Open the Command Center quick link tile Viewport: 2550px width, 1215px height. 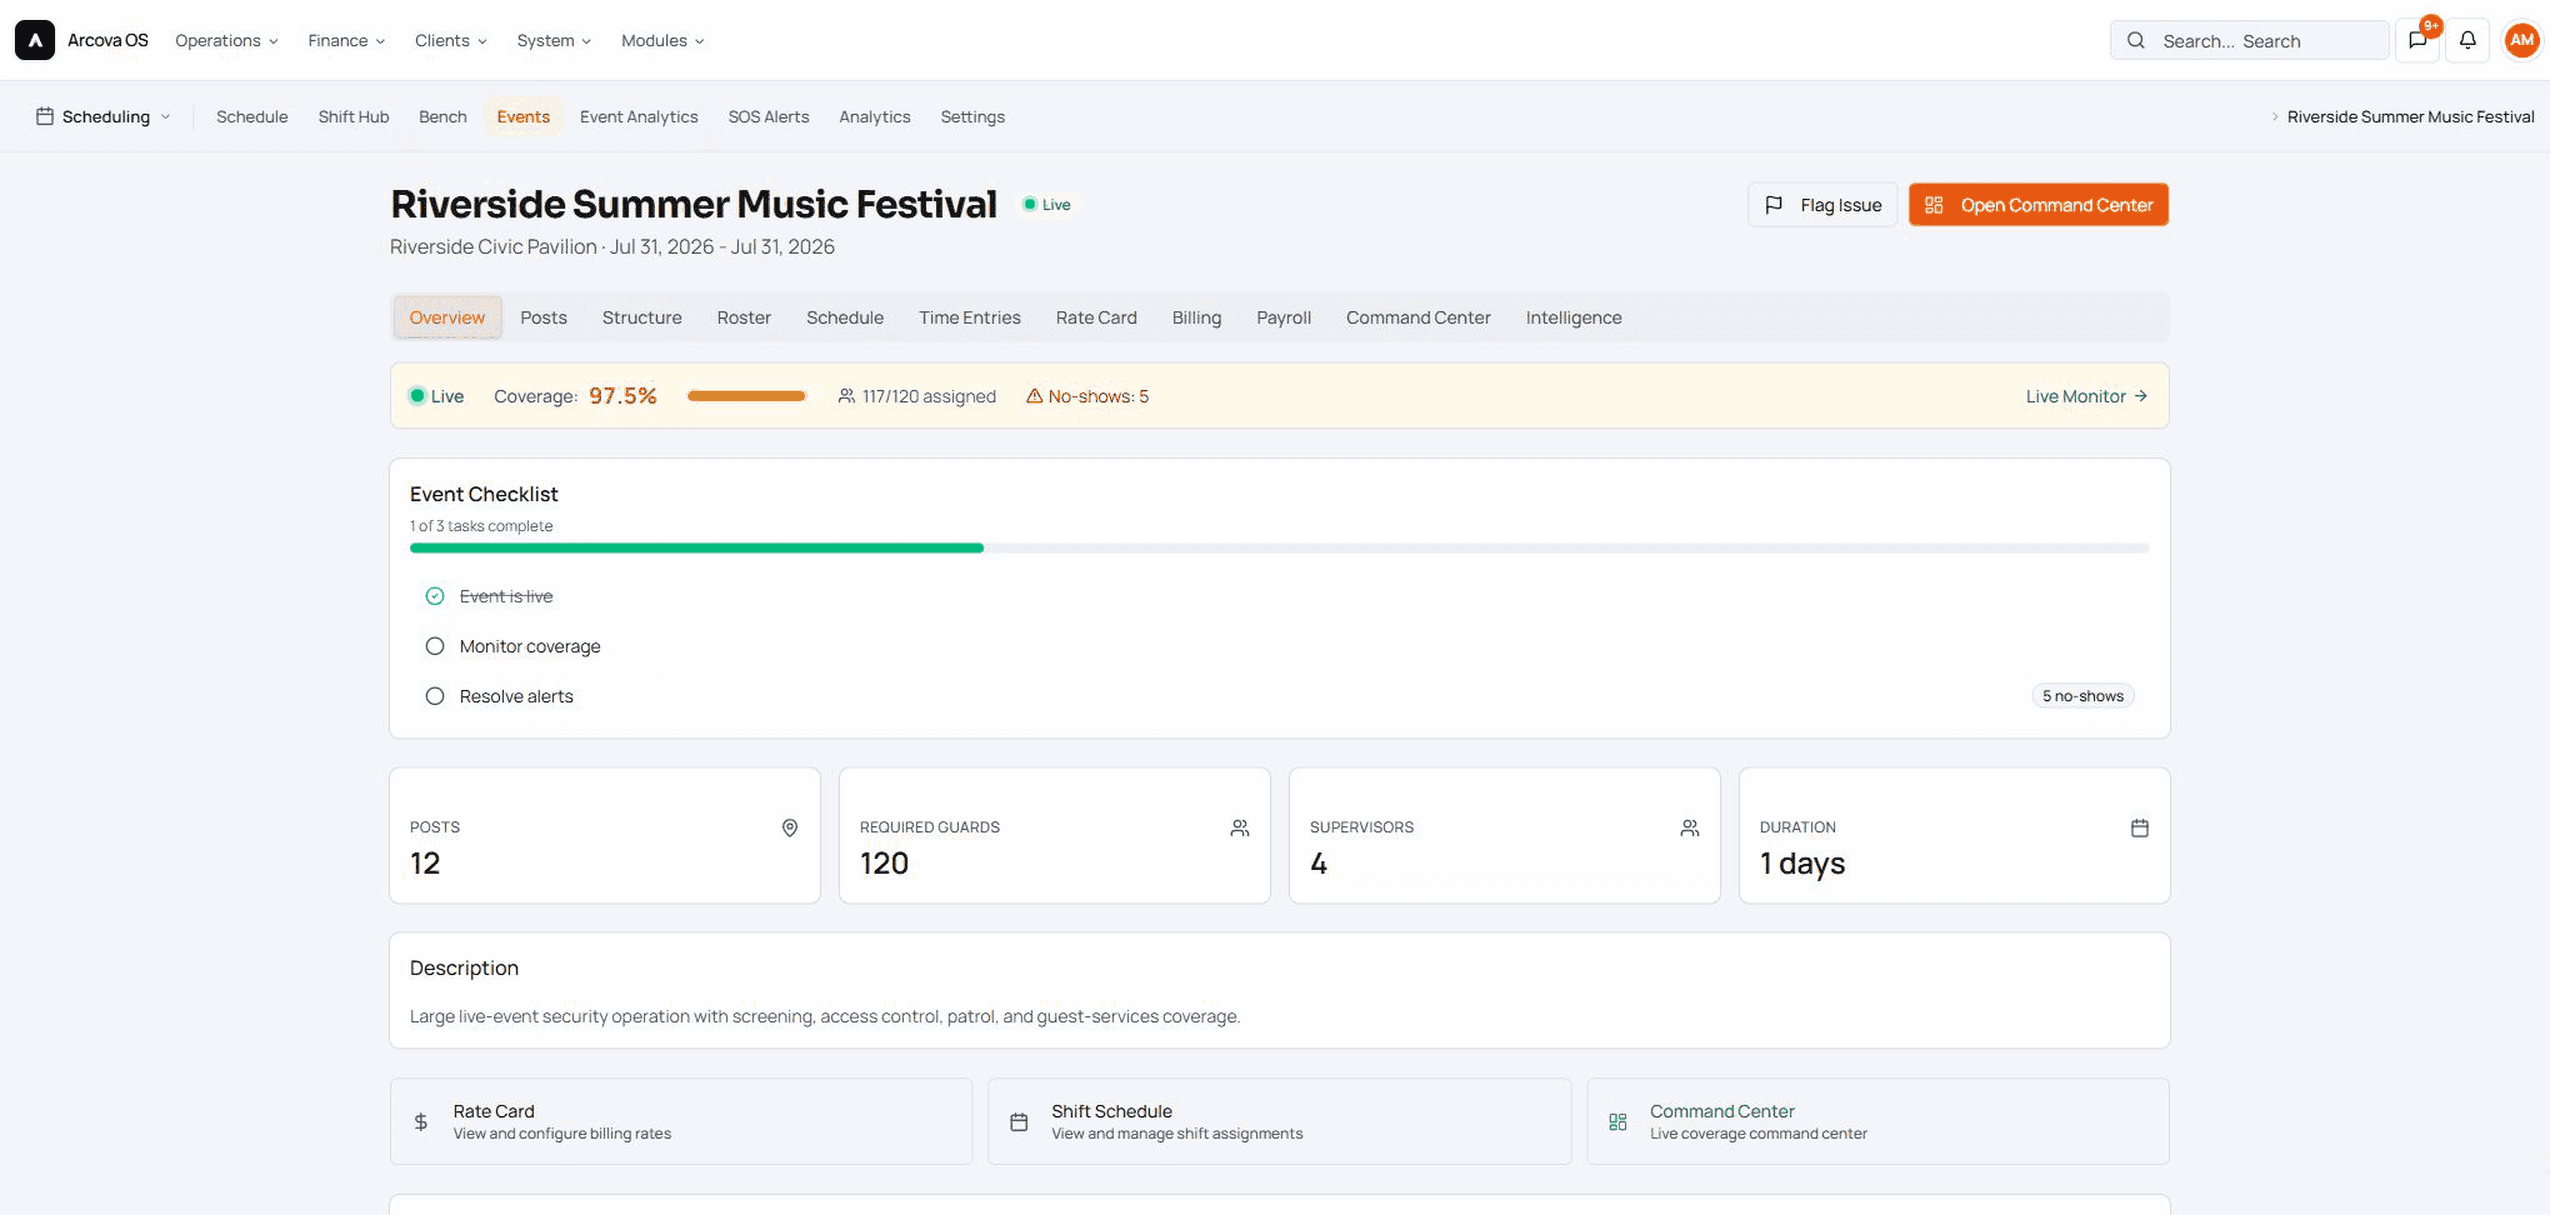tap(1877, 1121)
